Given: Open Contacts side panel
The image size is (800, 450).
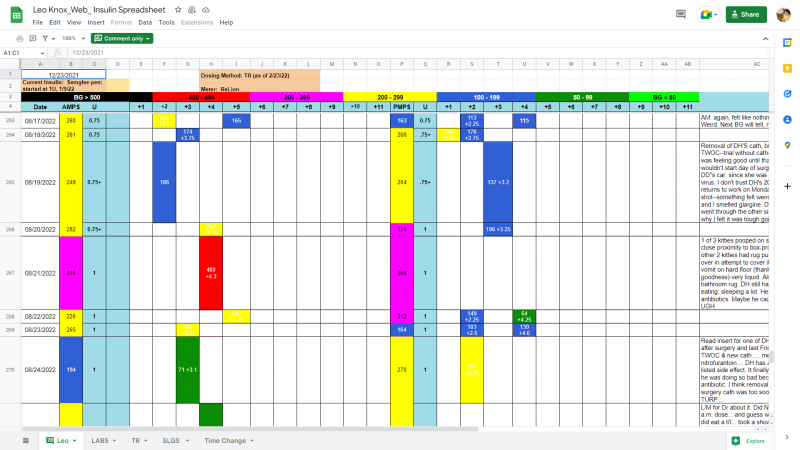Looking at the screenshot, I should (x=788, y=120).
